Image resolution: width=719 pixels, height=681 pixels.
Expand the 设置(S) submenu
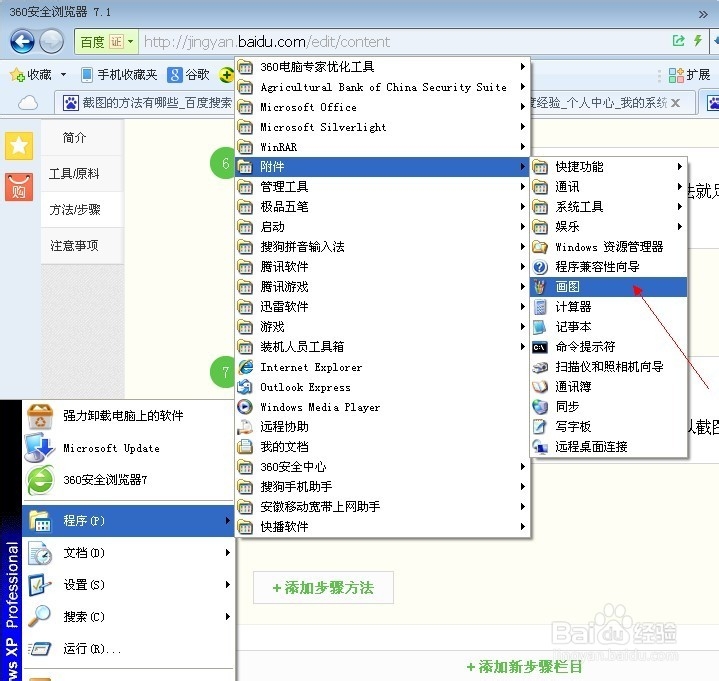click(128, 585)
